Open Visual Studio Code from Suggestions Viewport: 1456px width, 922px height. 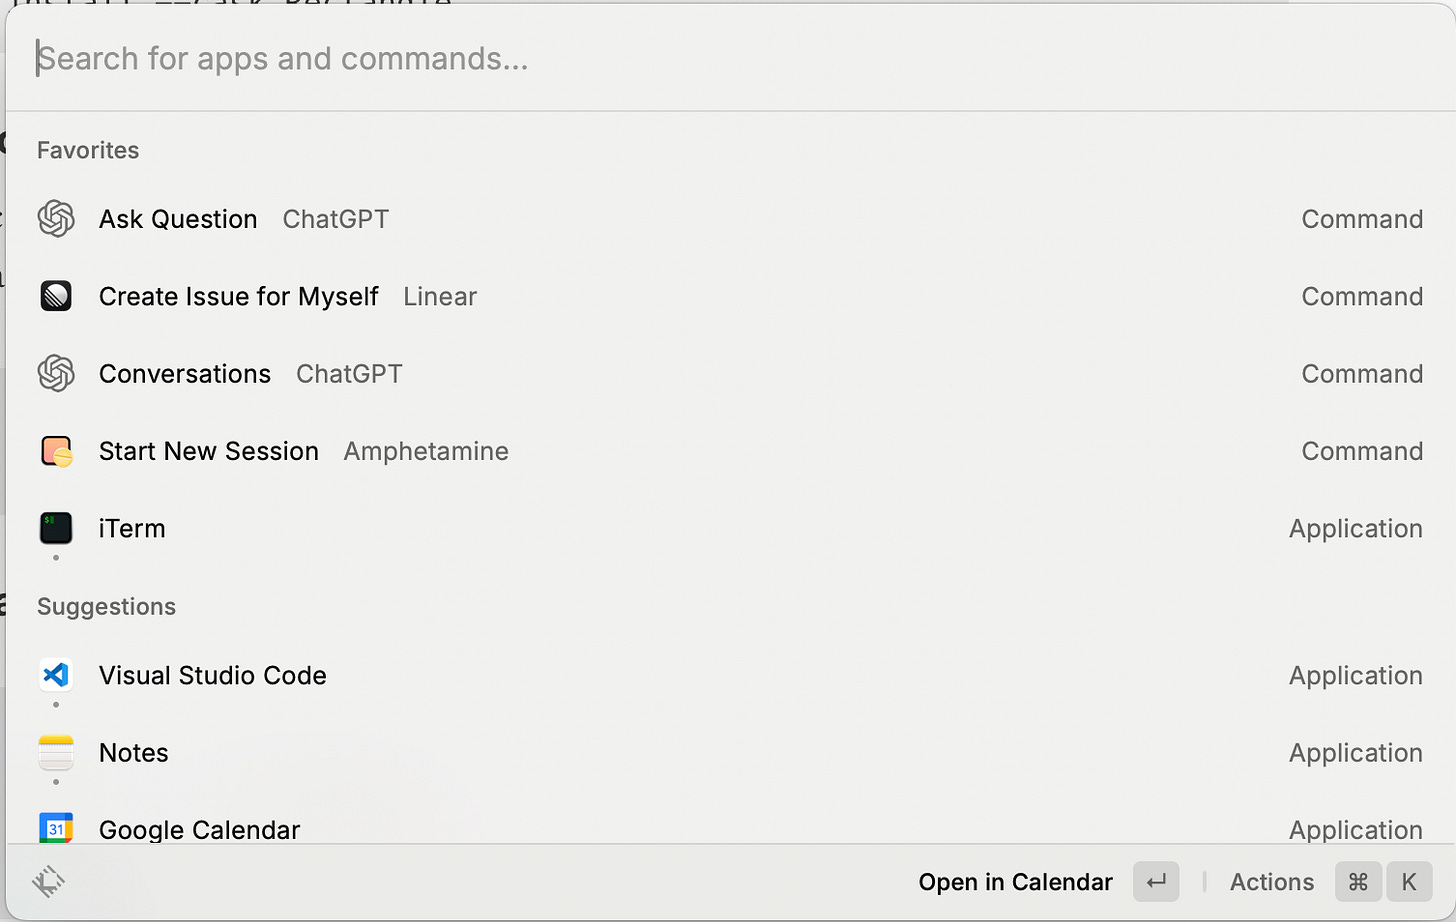730,675
